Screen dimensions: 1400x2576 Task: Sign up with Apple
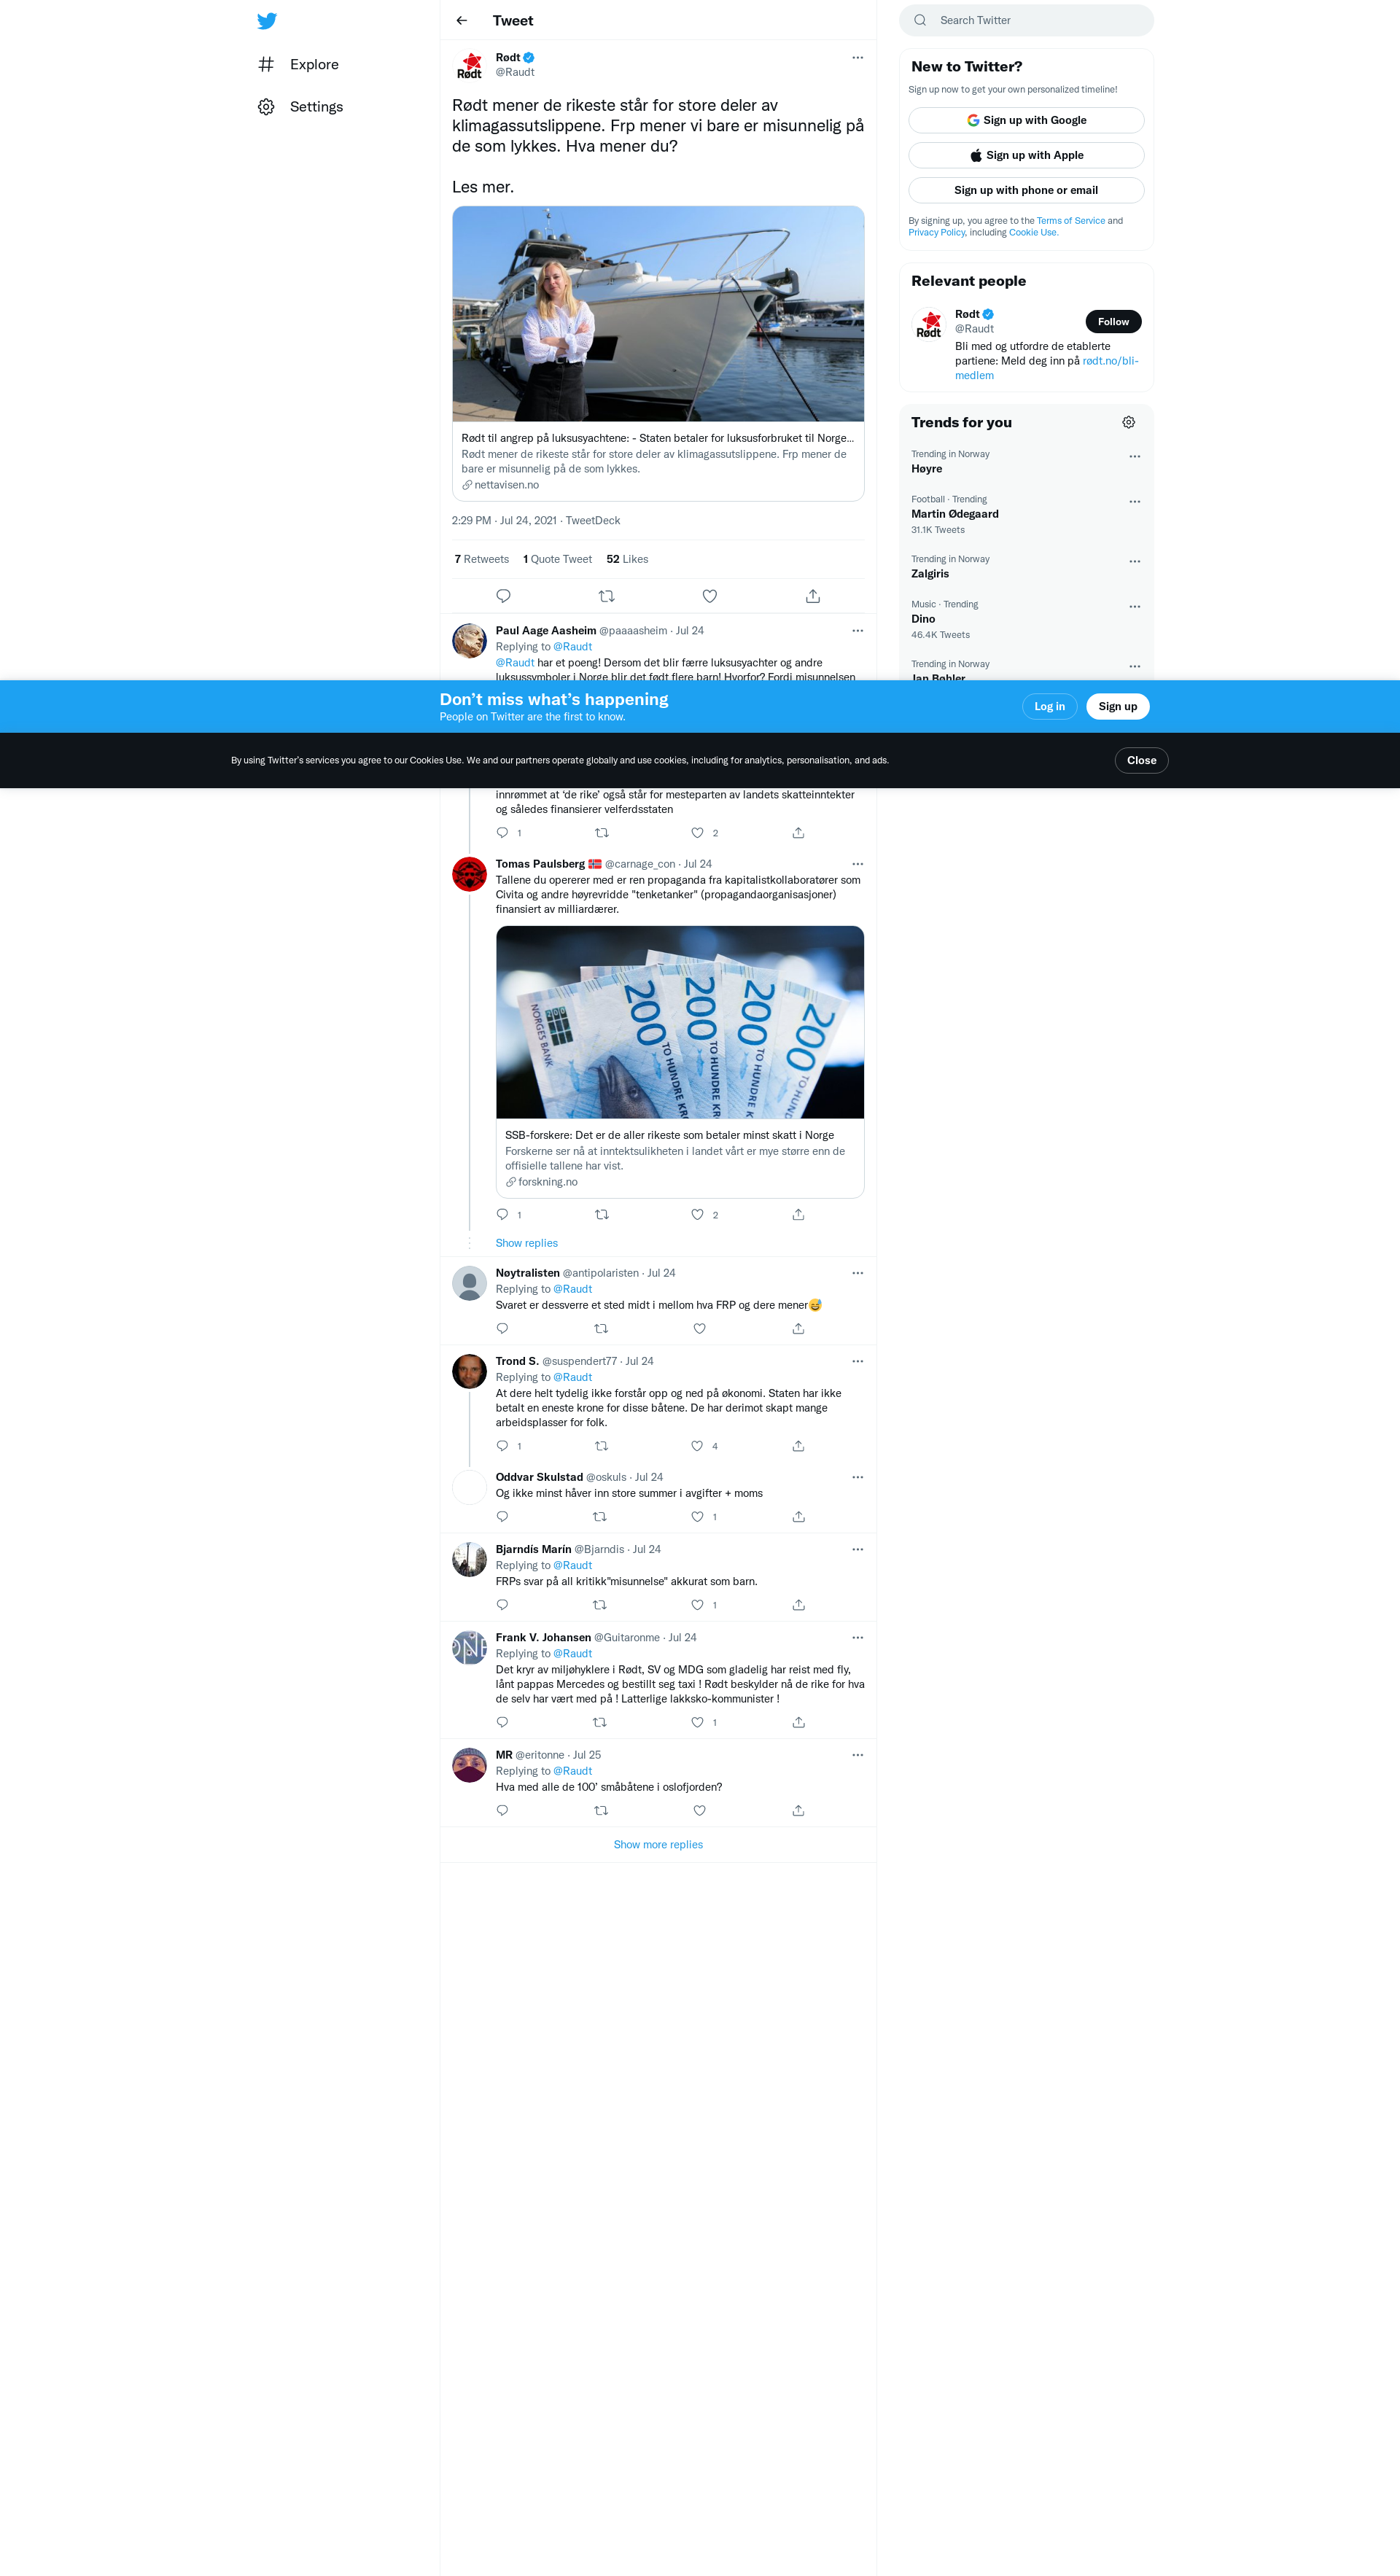pyautogui.click(x=1026, y=155)
